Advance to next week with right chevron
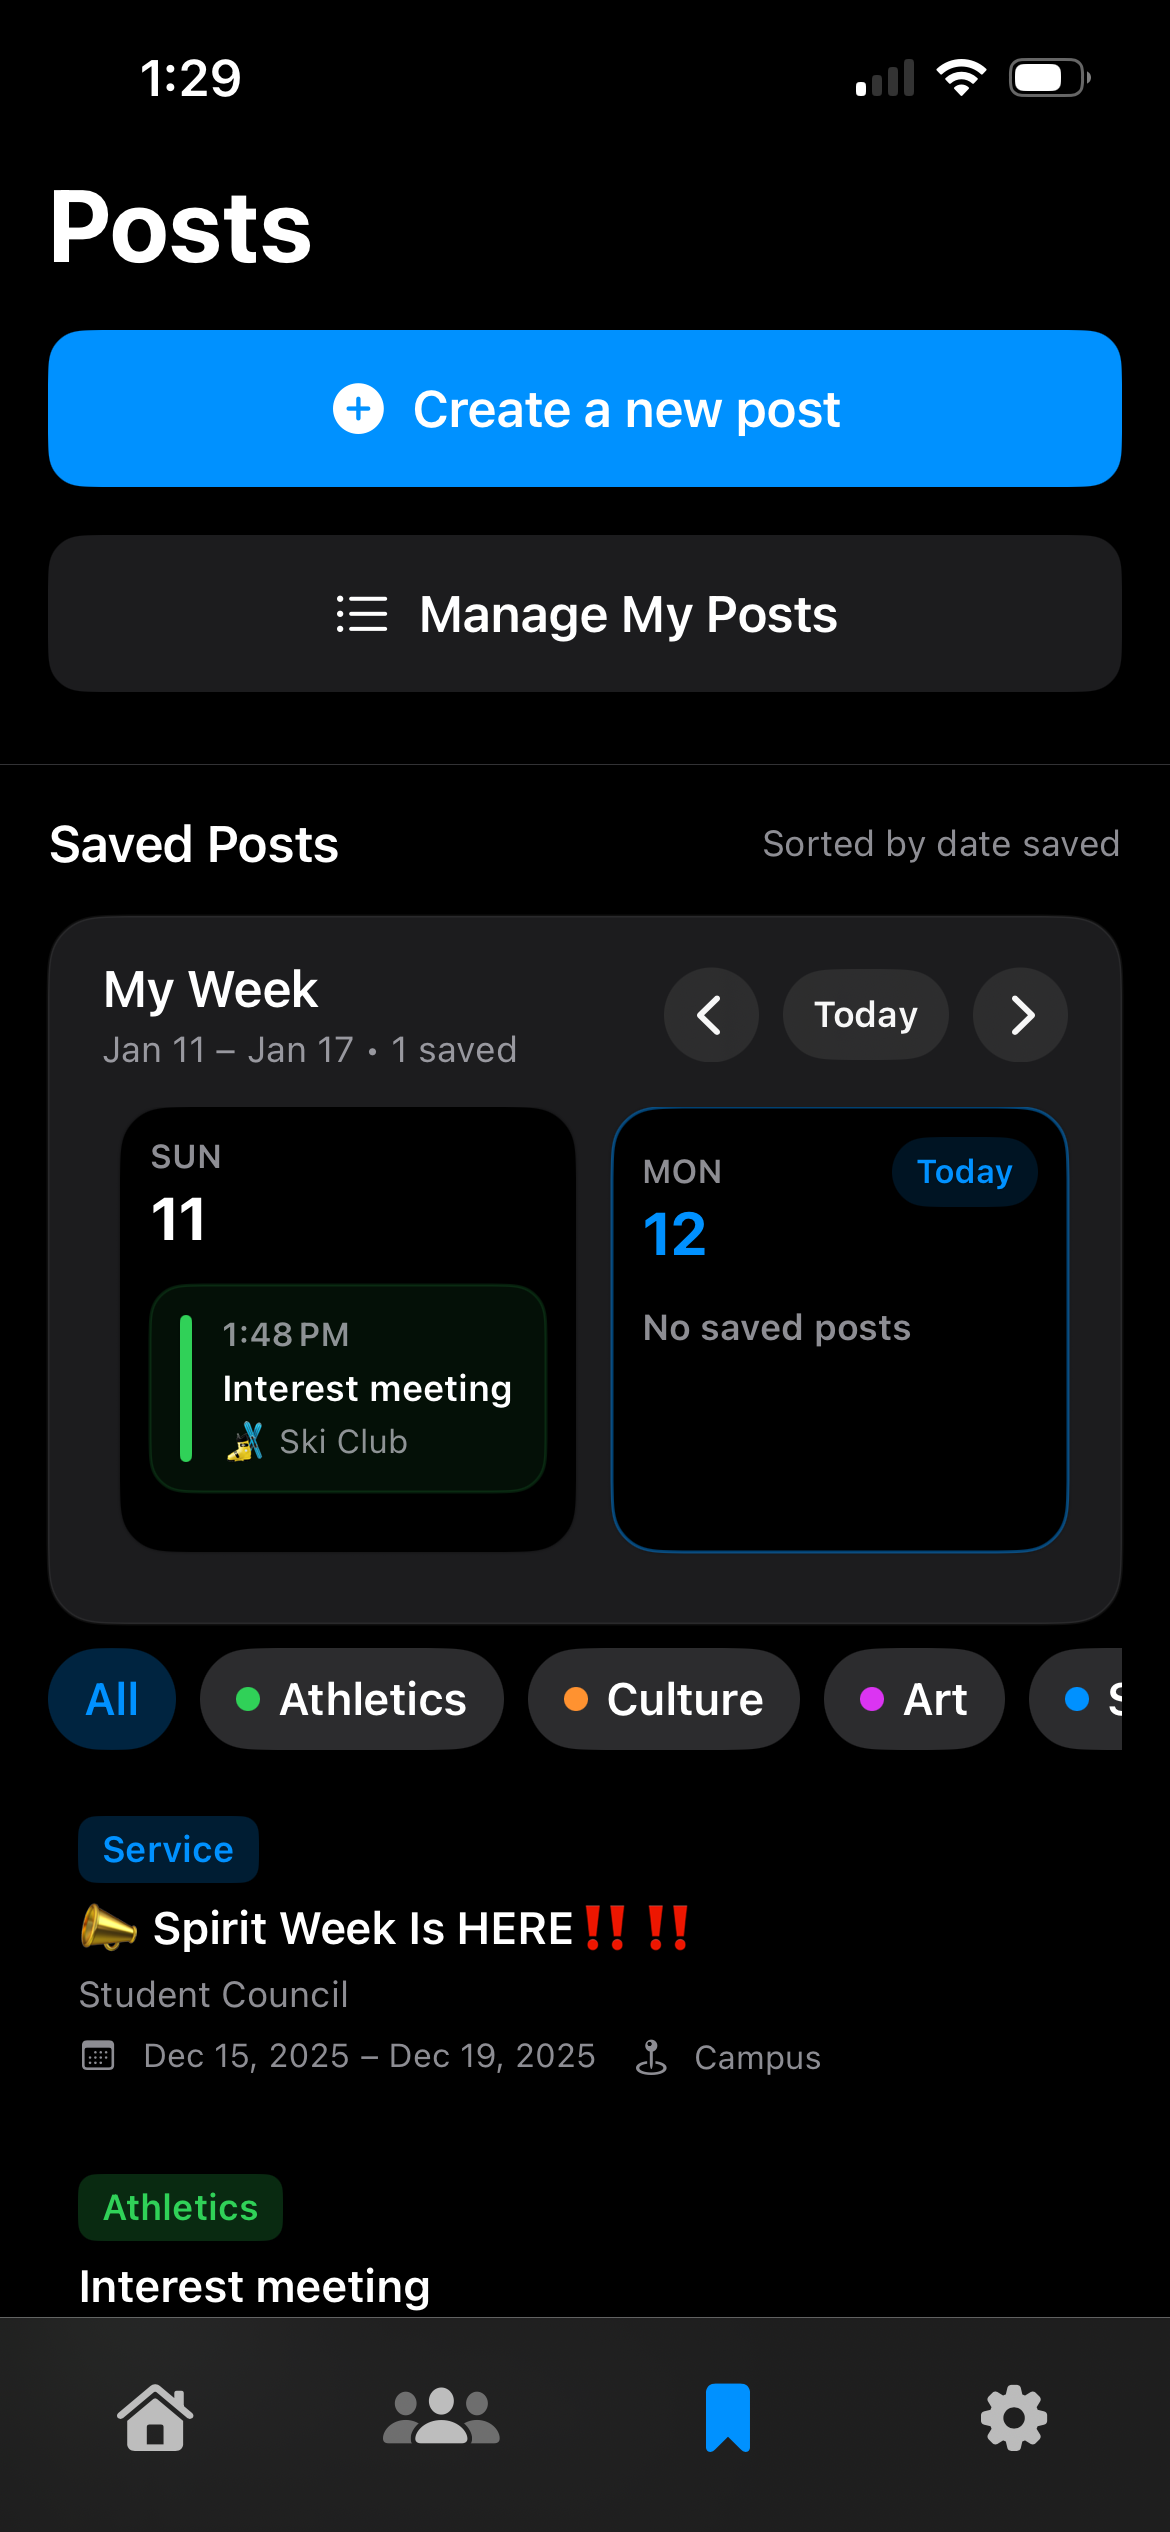The image size is (1170, 2532). pos(1020,1015)
